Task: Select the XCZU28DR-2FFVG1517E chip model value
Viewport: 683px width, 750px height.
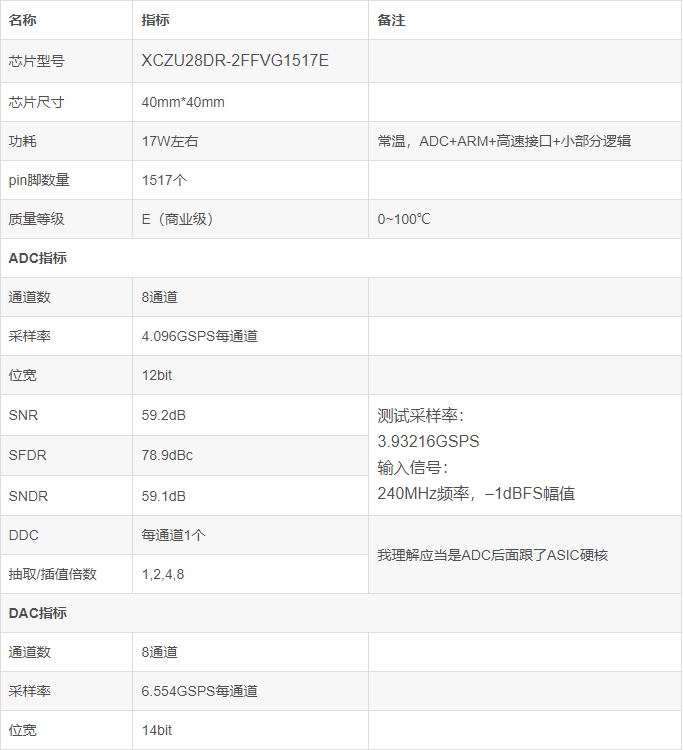Action: (x=235, y=61)
